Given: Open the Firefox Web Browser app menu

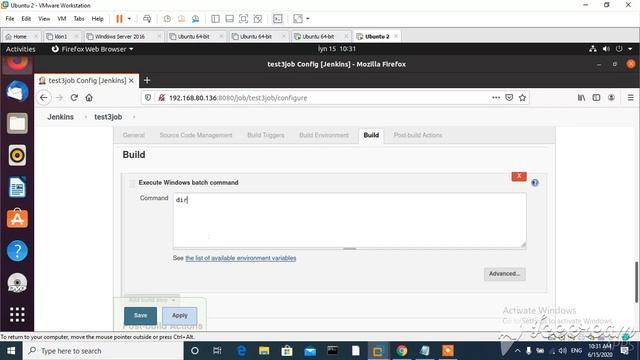Looking at the screenshot, I should tap(93, 49).
